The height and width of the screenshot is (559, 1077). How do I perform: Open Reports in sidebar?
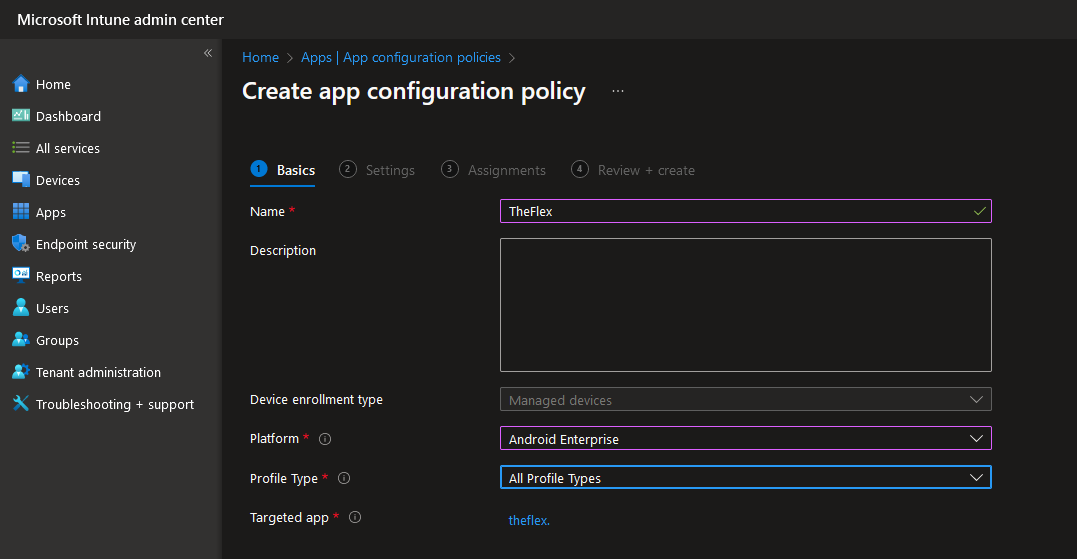(58, 277)
